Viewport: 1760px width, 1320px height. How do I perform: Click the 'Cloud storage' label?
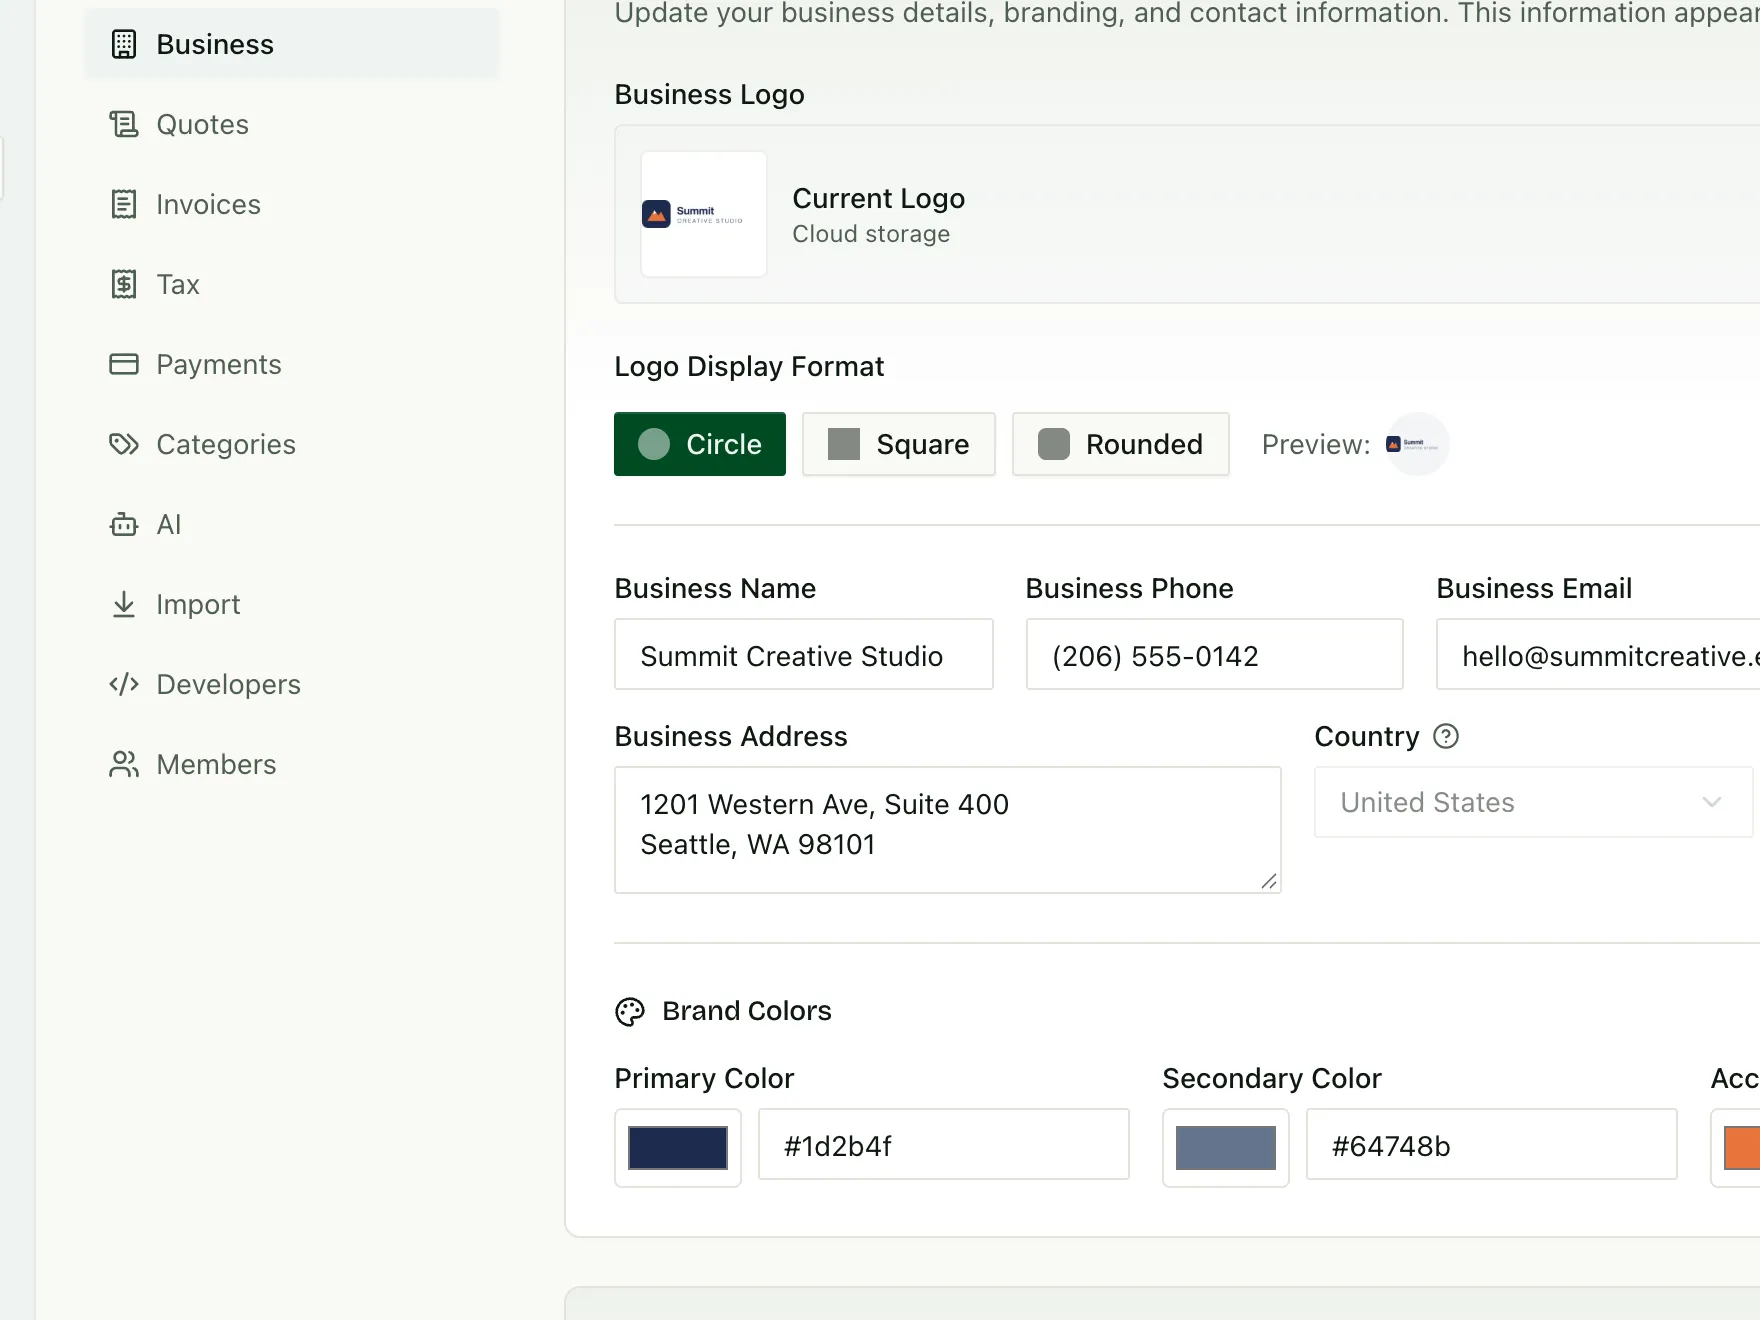(x=871, y=234)
